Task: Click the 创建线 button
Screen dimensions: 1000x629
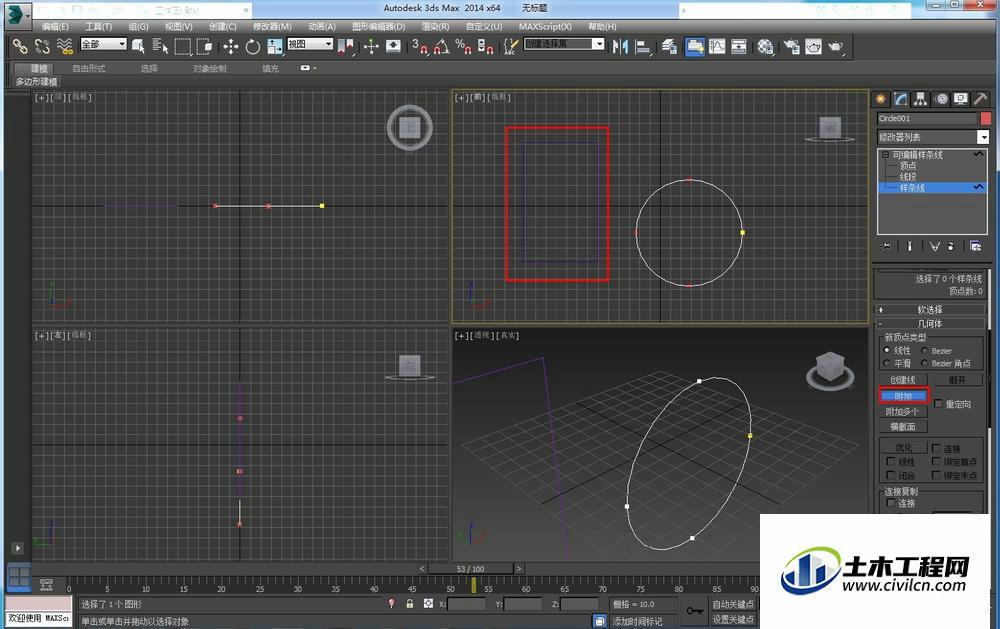Action: click(x=903, y=380)
